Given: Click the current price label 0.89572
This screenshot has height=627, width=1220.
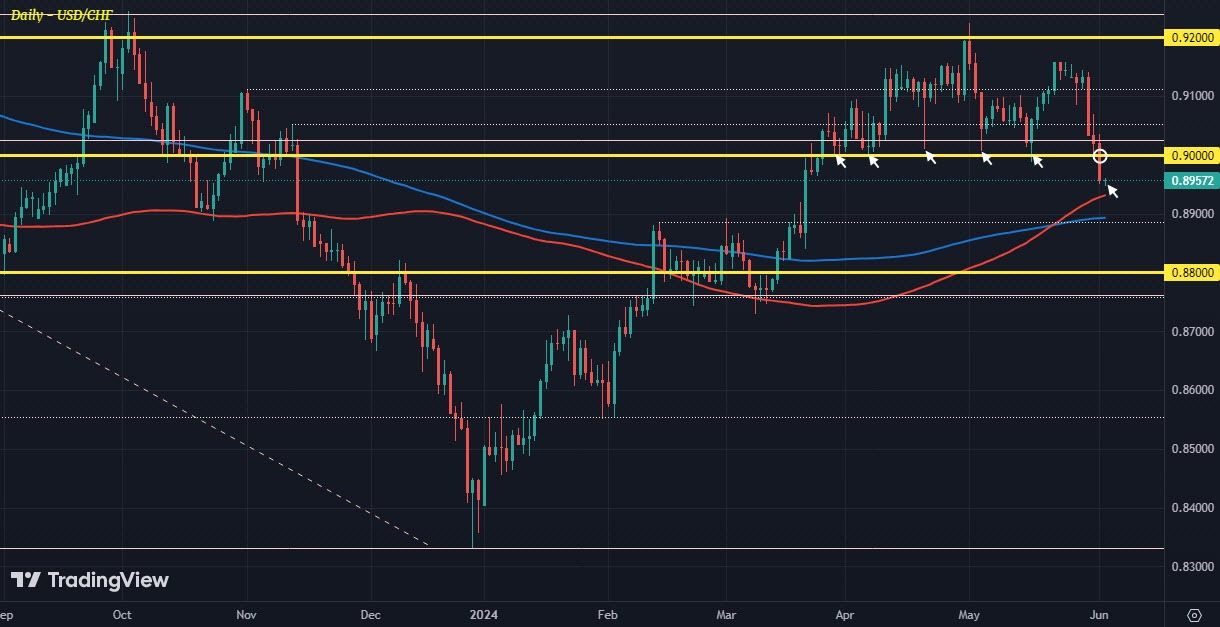Looking at the screenshot, I should tap(1190, 181).
